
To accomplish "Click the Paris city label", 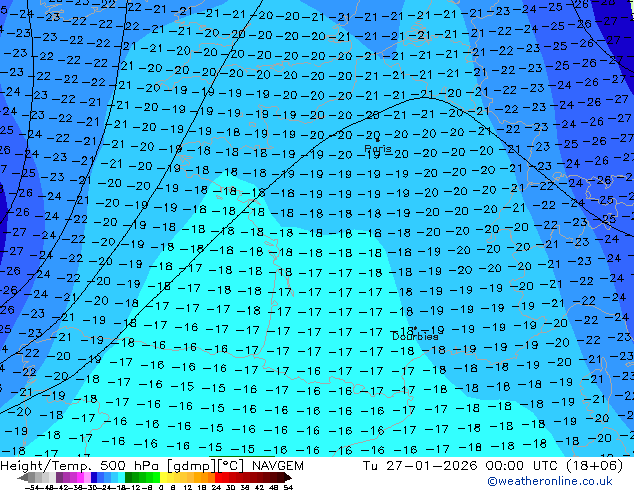I will (378, 148).
